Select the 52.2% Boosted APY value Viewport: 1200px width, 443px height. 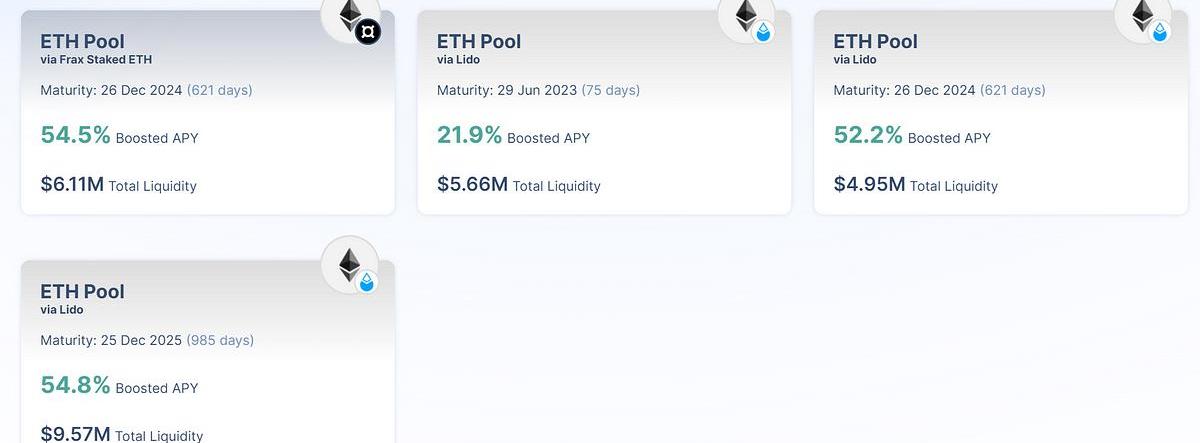tap(868, 135)
